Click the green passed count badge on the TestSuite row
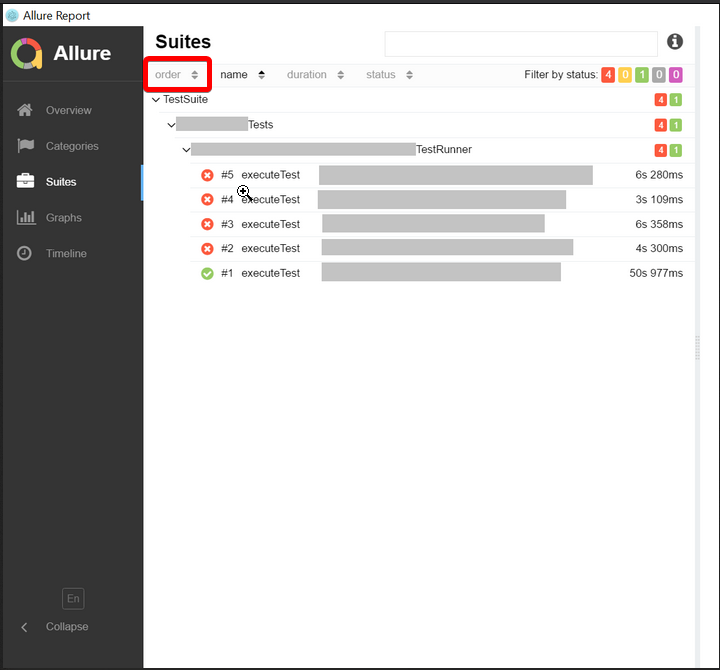 tap(675, 100)
